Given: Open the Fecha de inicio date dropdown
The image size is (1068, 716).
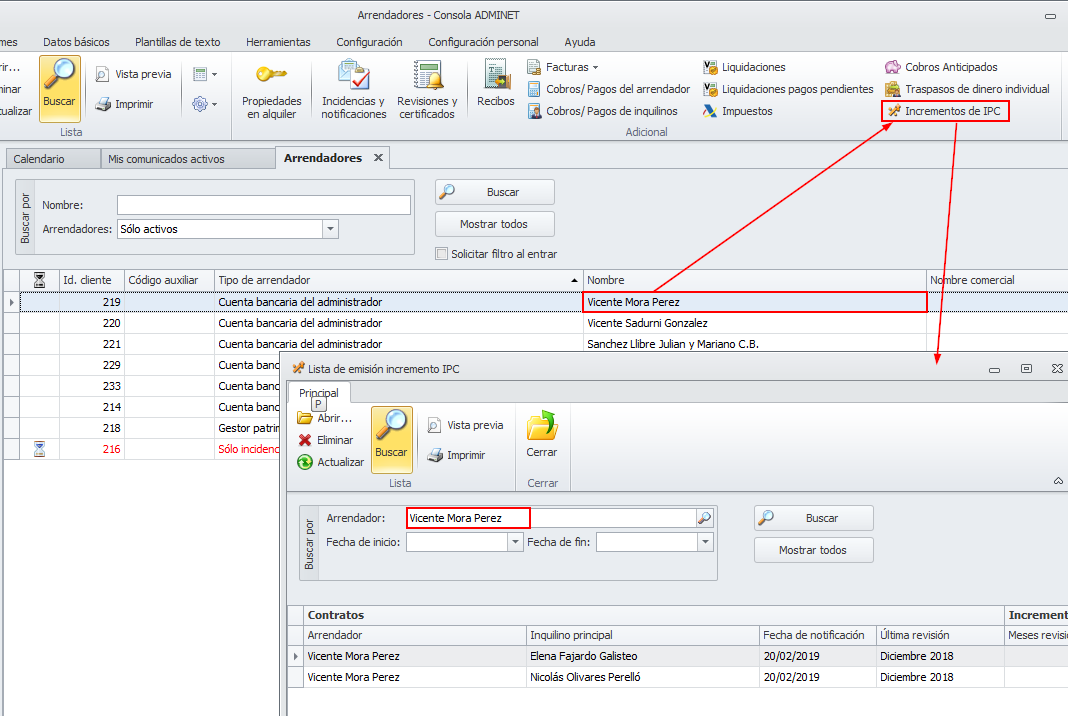Looking at the screenshot, I should pos(516,542).
